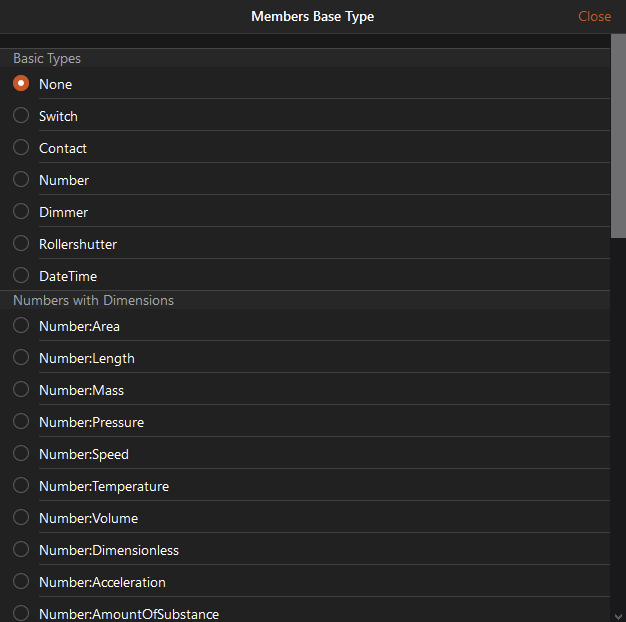Click the scrollbar down arrow
626x622 pixels.
coord(618,615)
